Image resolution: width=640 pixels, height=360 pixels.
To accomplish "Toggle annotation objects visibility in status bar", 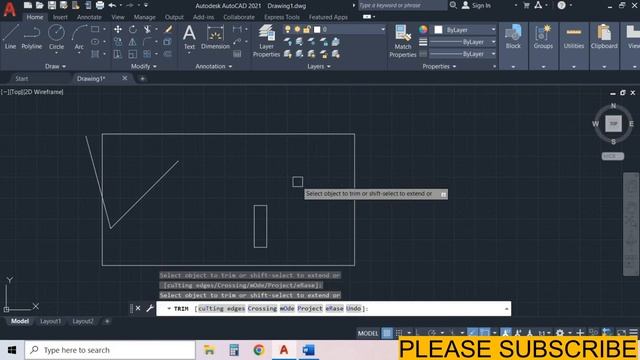I will 506,333.
